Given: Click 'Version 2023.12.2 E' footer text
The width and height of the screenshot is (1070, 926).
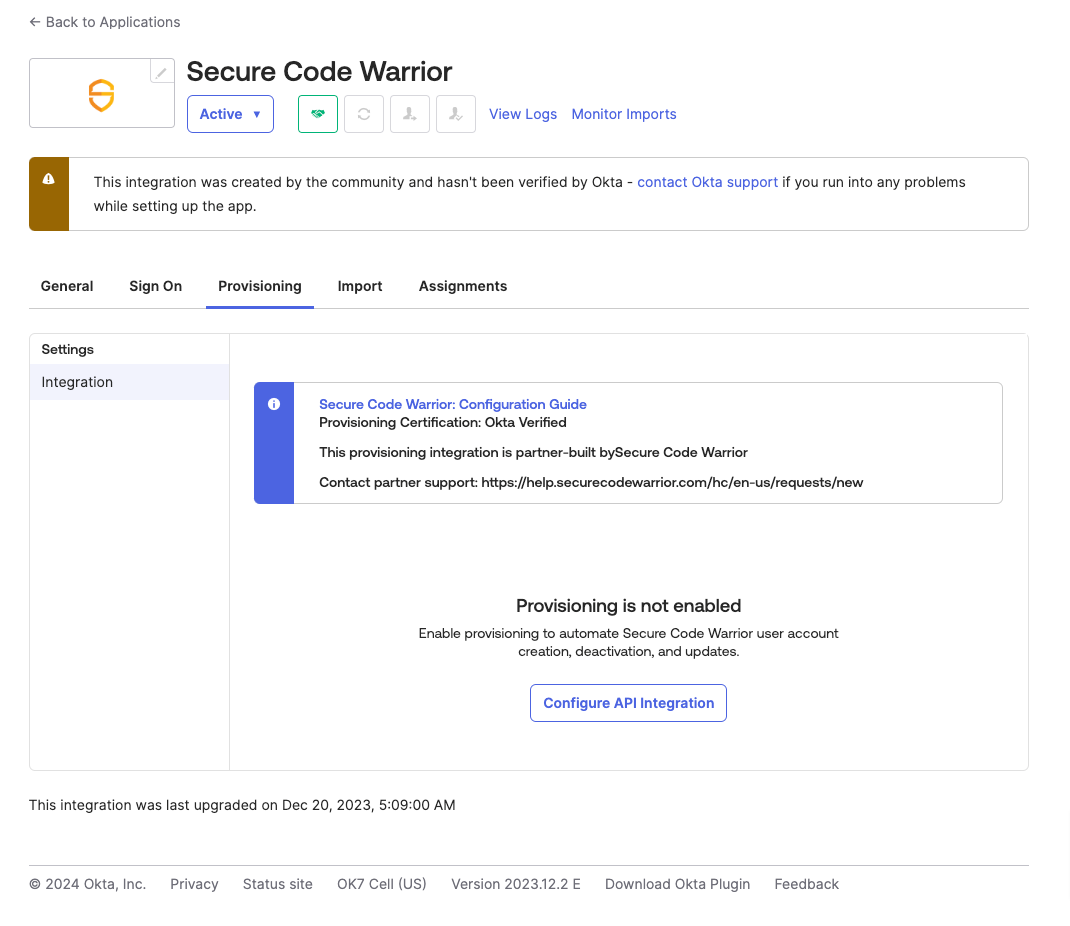Looking at the screenshot, I should pos(516,884).
